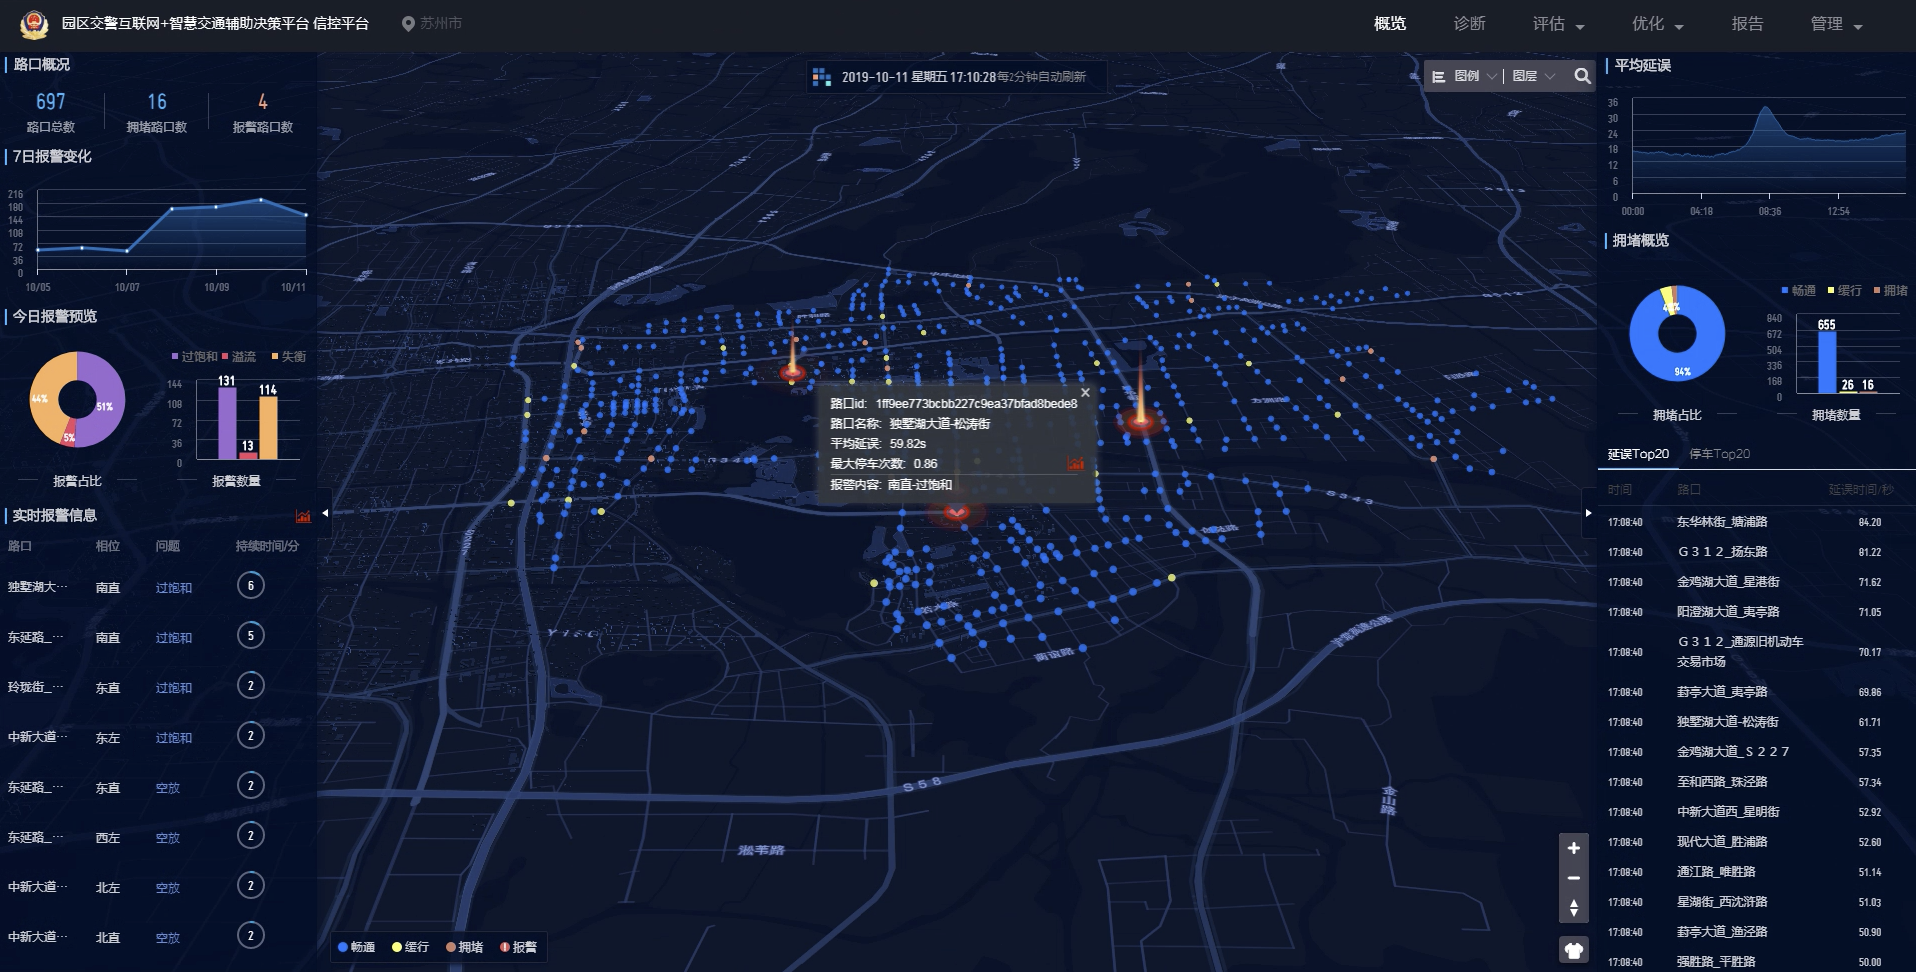This screenshot has height=972, width=1916.
Task: Click the police badge logo
Action: point(33,24)
